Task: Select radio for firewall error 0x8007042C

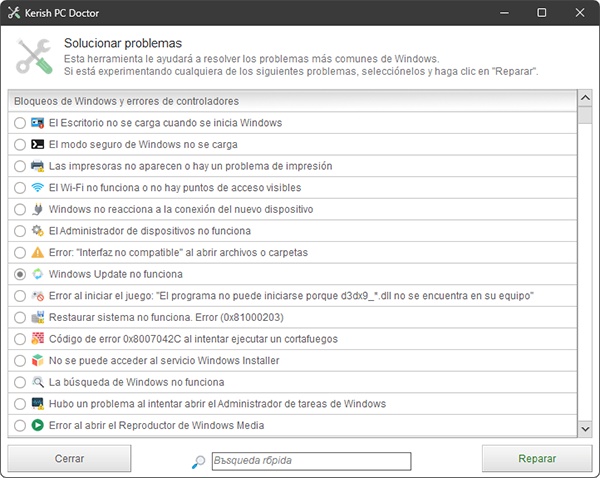Action: 20,339
